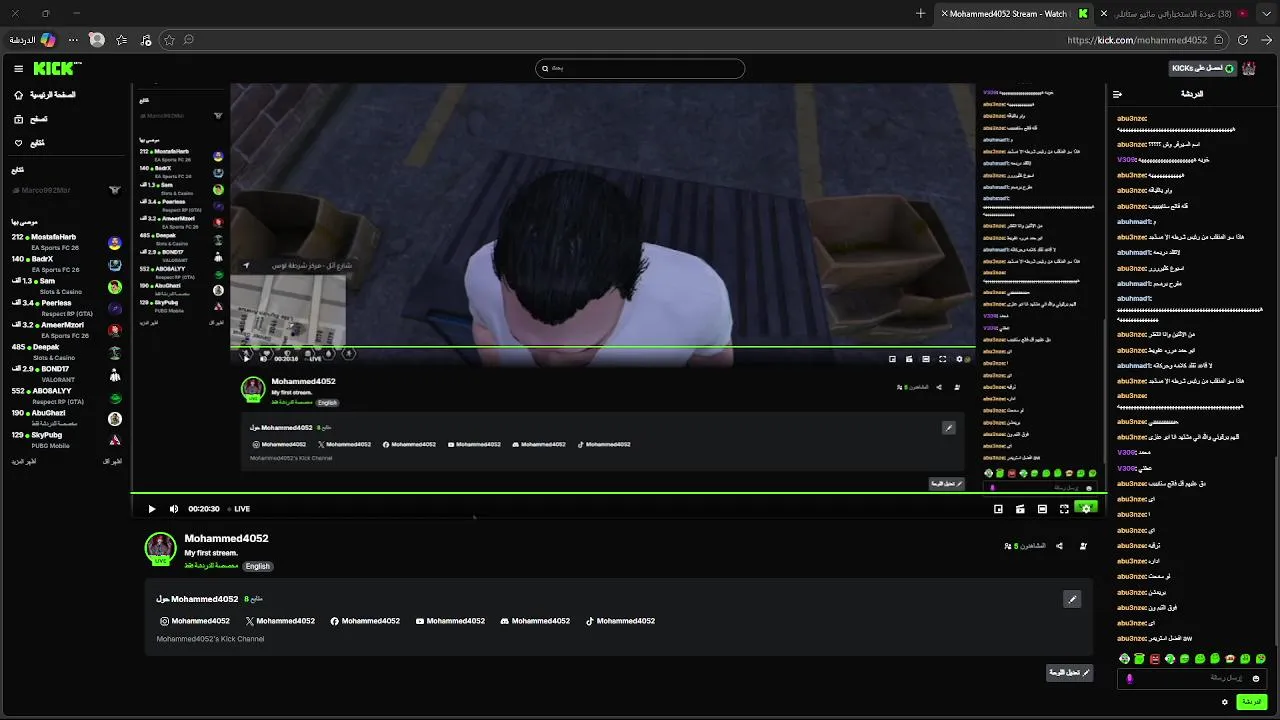Open MostafaHarb recommended channel
Viewport: 1280px width, 720px height.
coord(66,241)
